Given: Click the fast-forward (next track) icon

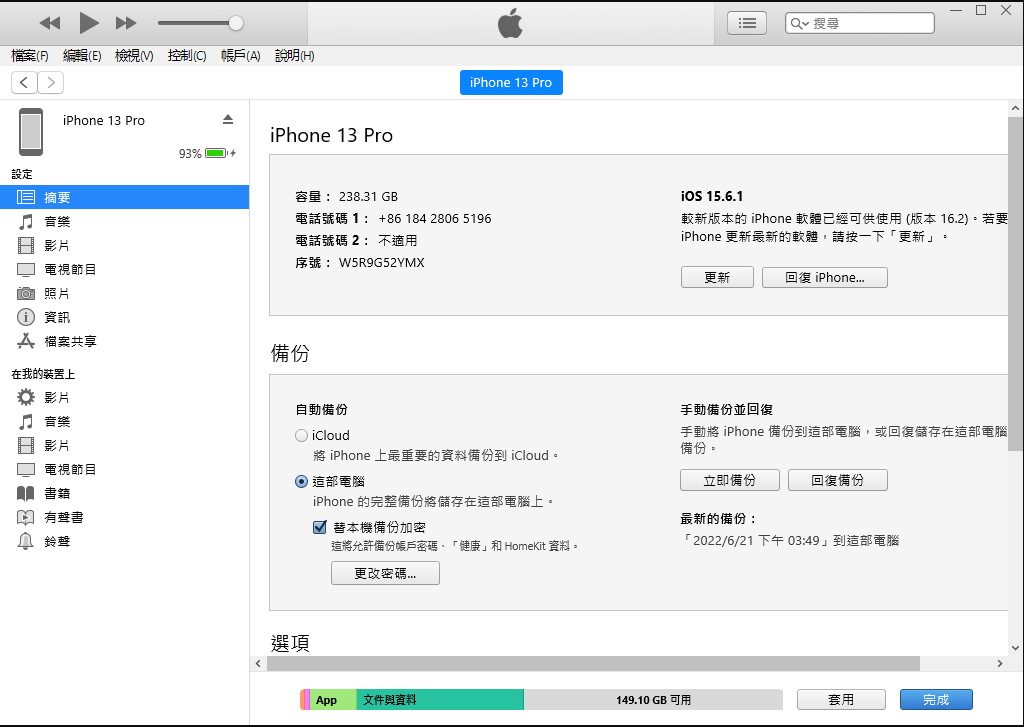Looking at the screenshot, I should 126,22.
